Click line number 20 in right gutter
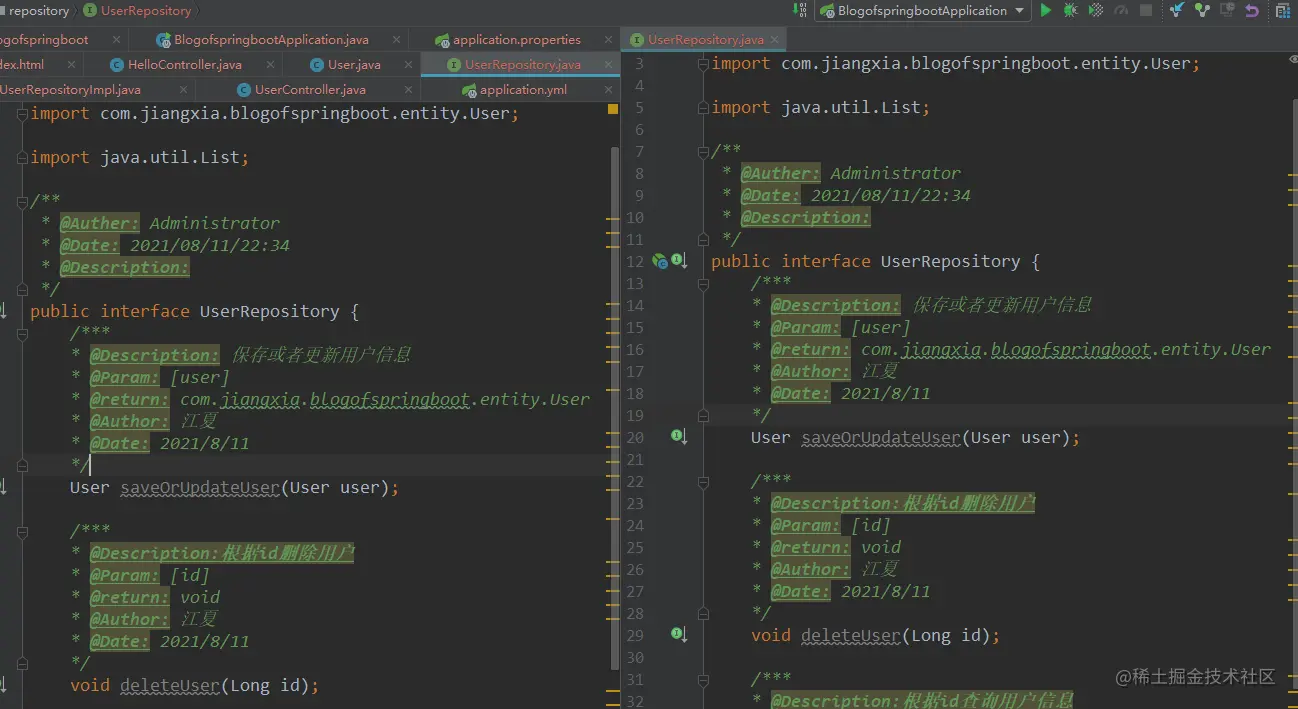 coord(635,437)
